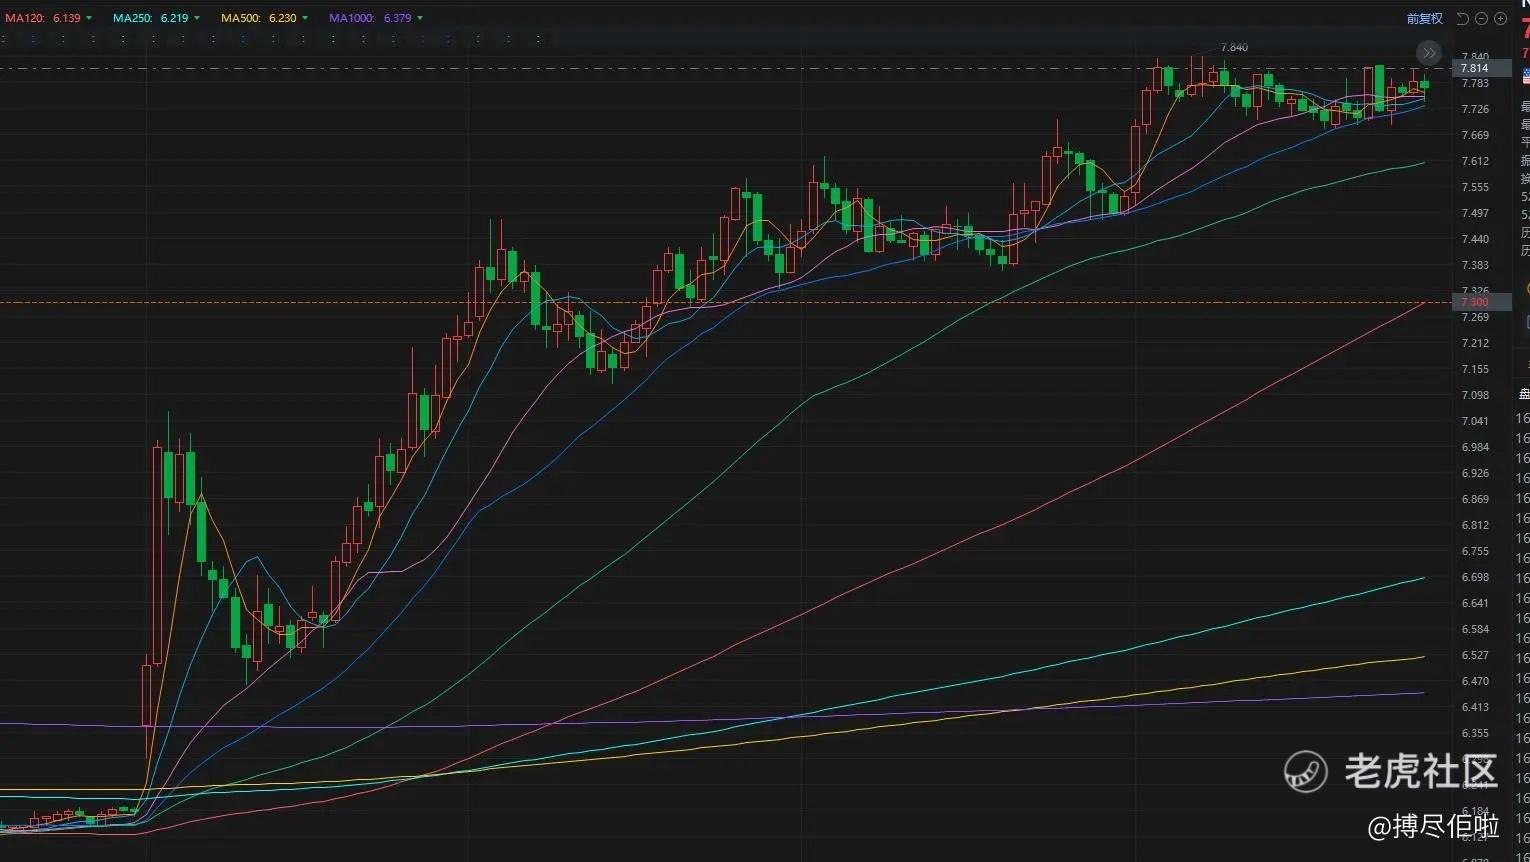Click the 6.984 axis price label
This screenshot has height=862, width=1530.
pyautogui.click(x=1475, y=447)
